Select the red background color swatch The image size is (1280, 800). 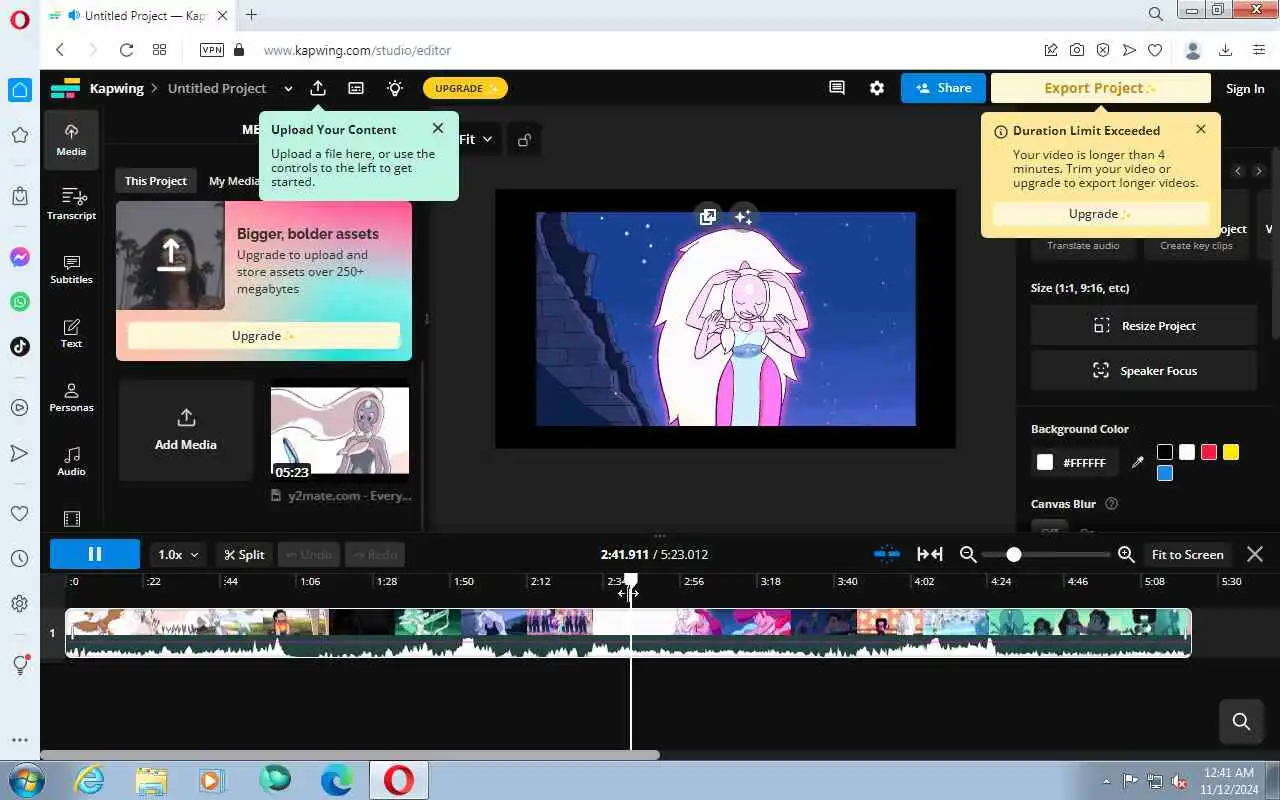(x=1209, y=452)
